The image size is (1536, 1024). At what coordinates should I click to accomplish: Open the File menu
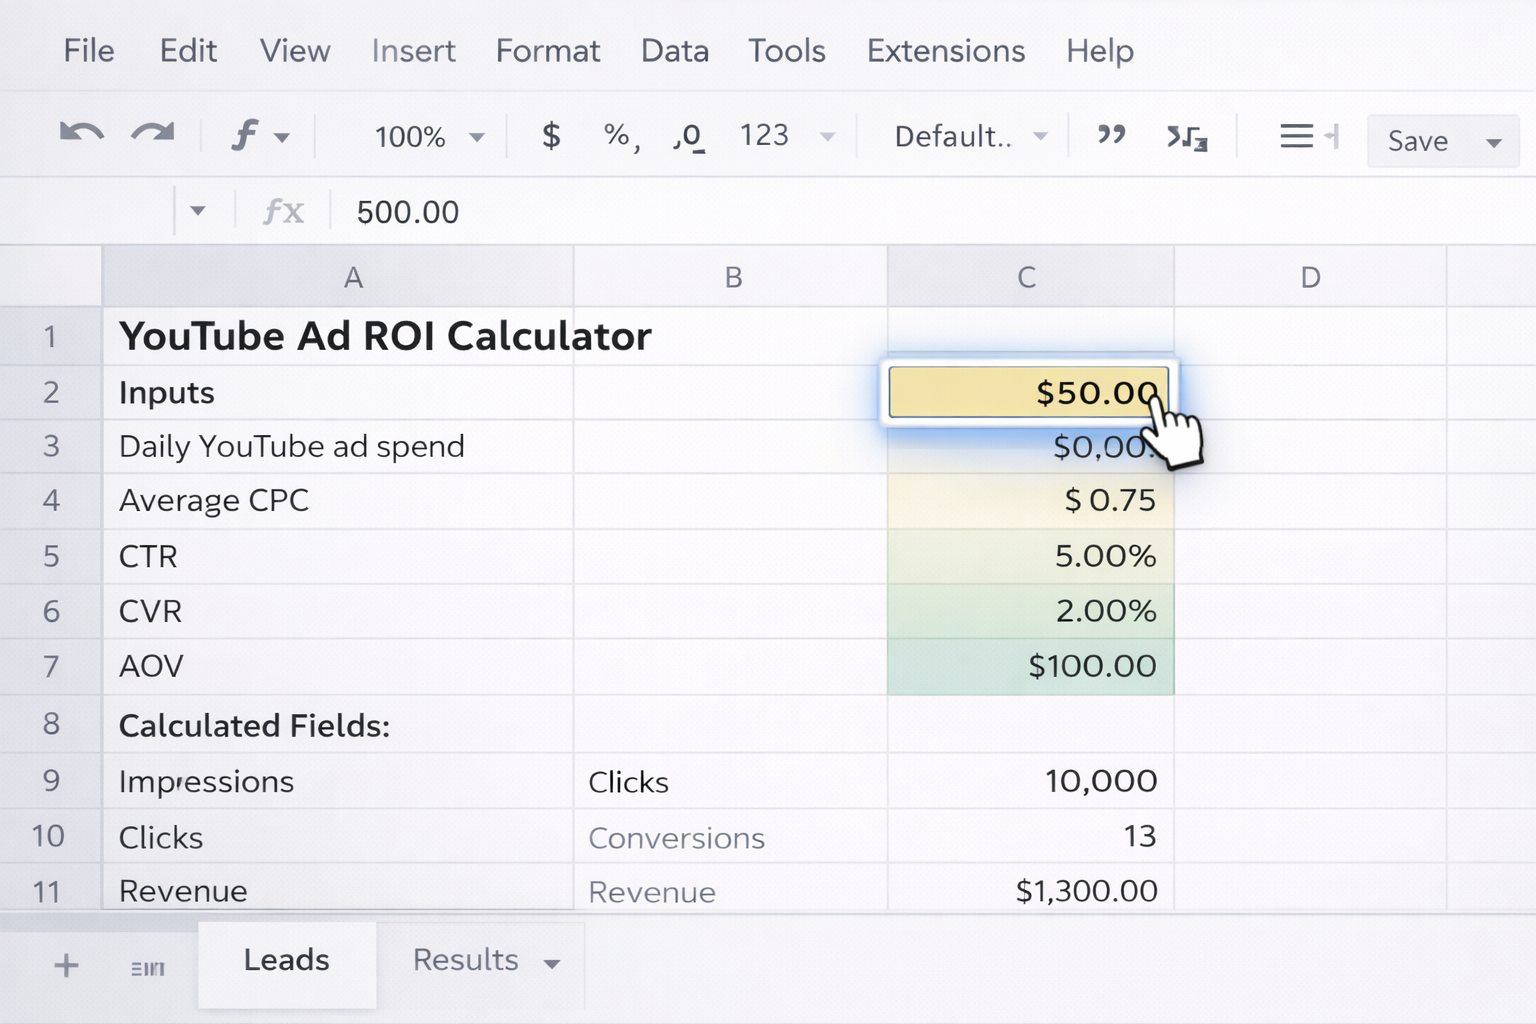pyautogui.click(x=89, y=51)
